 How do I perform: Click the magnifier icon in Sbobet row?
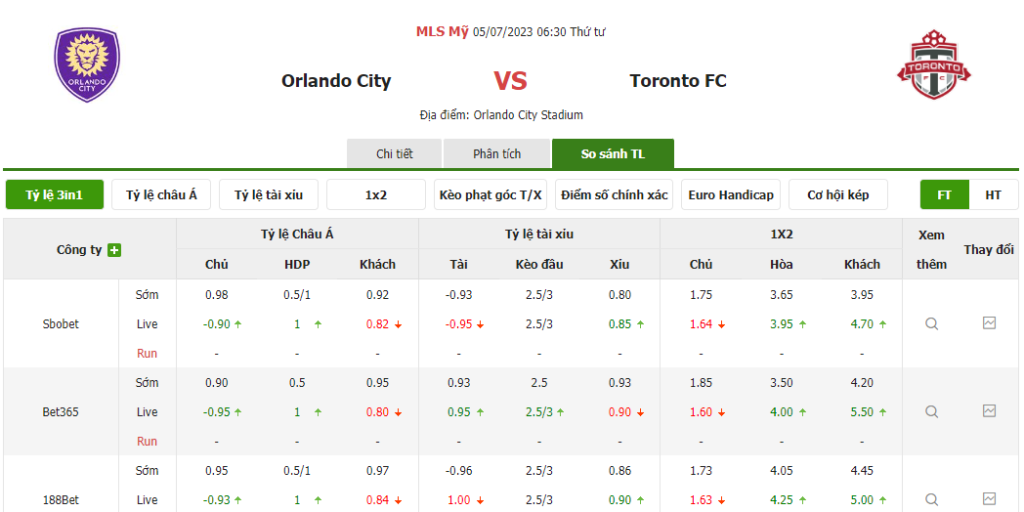click(932, 324)
